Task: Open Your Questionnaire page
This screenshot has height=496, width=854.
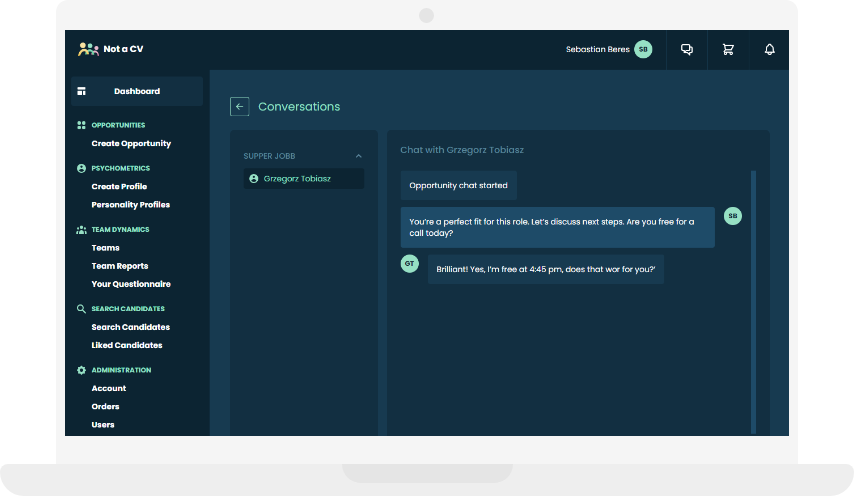Action: 130,284
